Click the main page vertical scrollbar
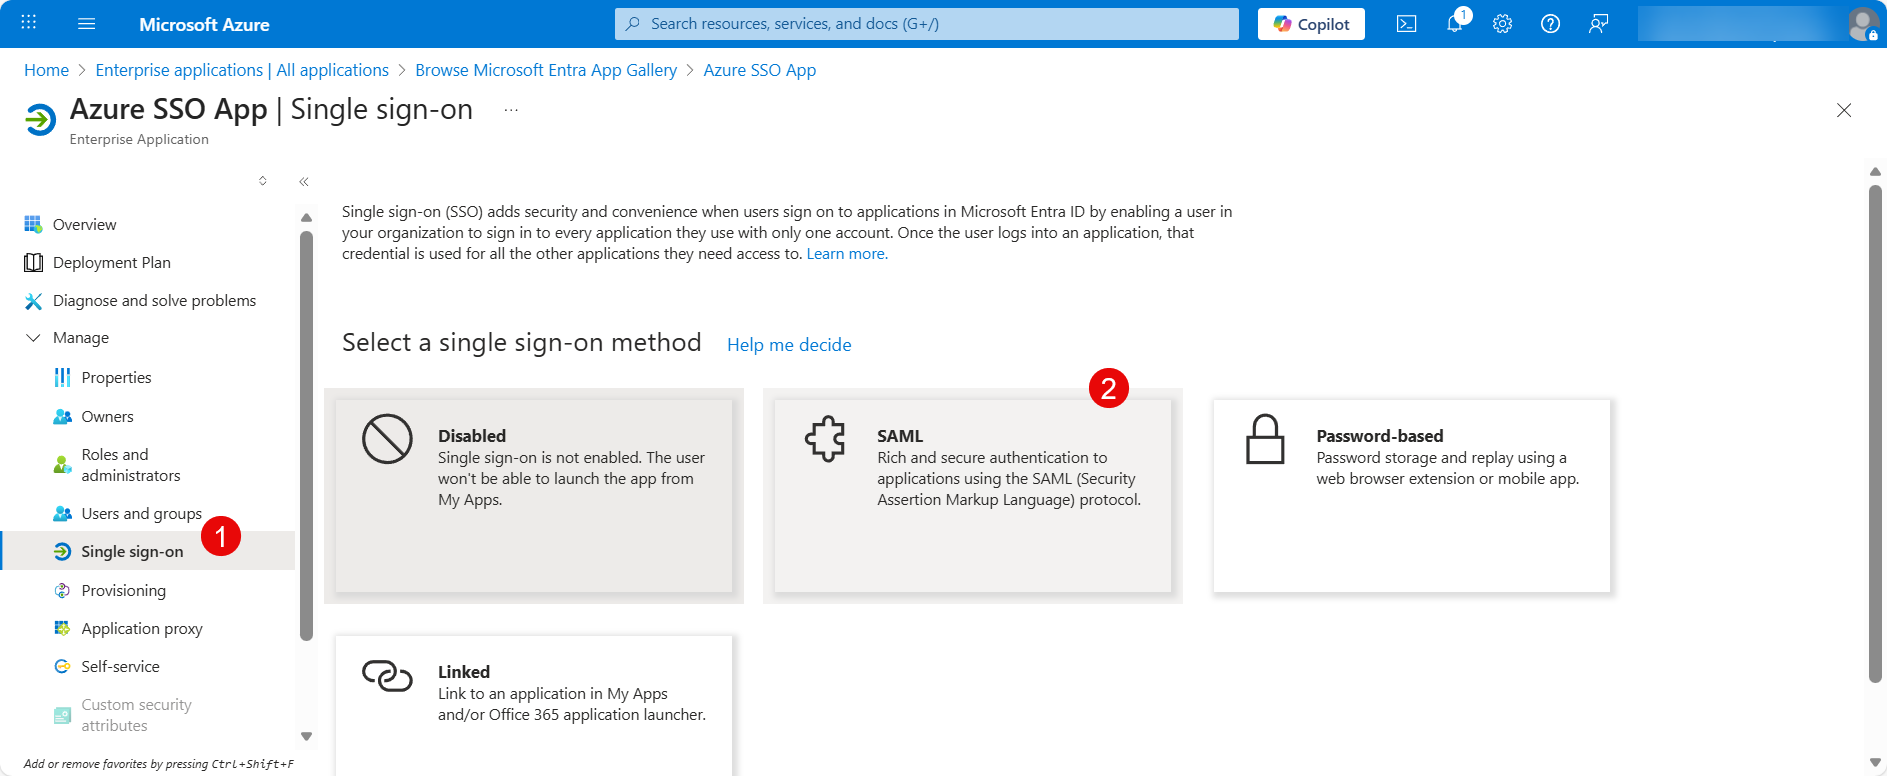1887x776 pixels. pyautogui.click(x=1875, y=433)
